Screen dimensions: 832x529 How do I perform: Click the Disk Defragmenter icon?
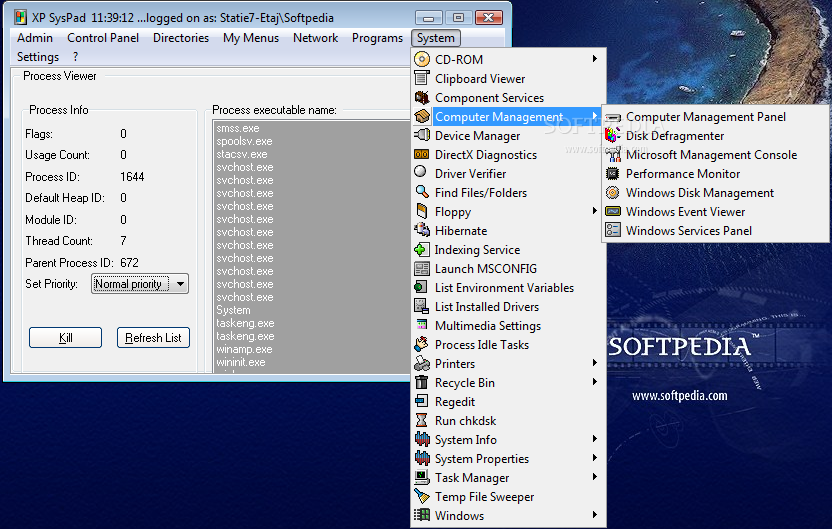tap(613, 135)
